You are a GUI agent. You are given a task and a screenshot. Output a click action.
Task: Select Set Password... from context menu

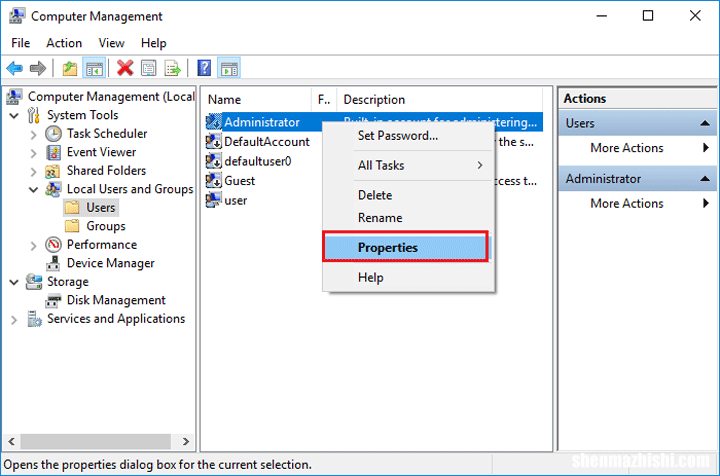397,136
